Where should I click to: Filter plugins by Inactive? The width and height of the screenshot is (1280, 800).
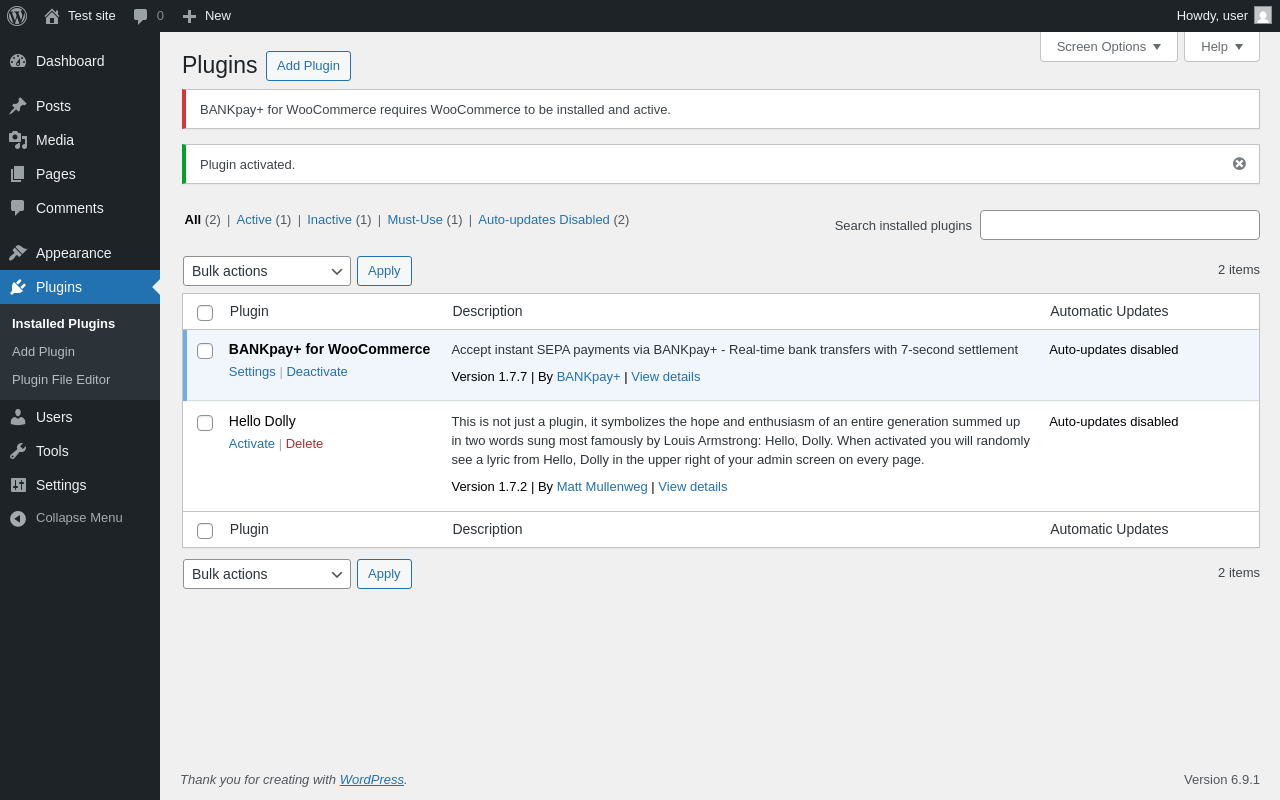pos(329,220)
